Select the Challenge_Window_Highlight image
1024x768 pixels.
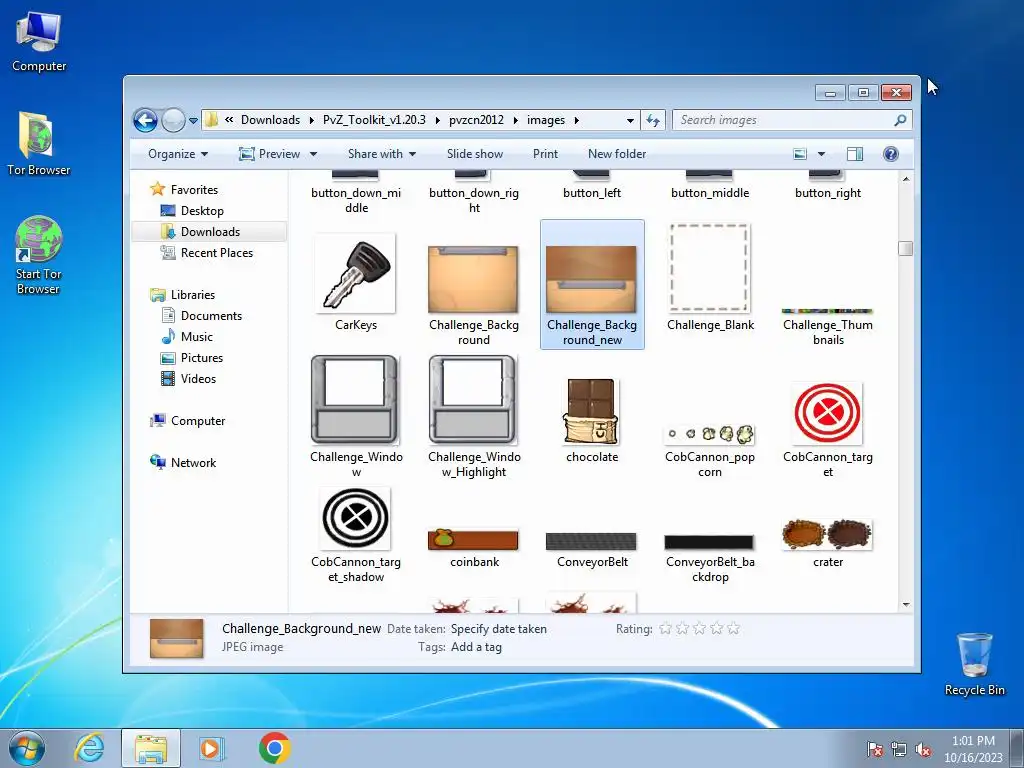point(473,415)
